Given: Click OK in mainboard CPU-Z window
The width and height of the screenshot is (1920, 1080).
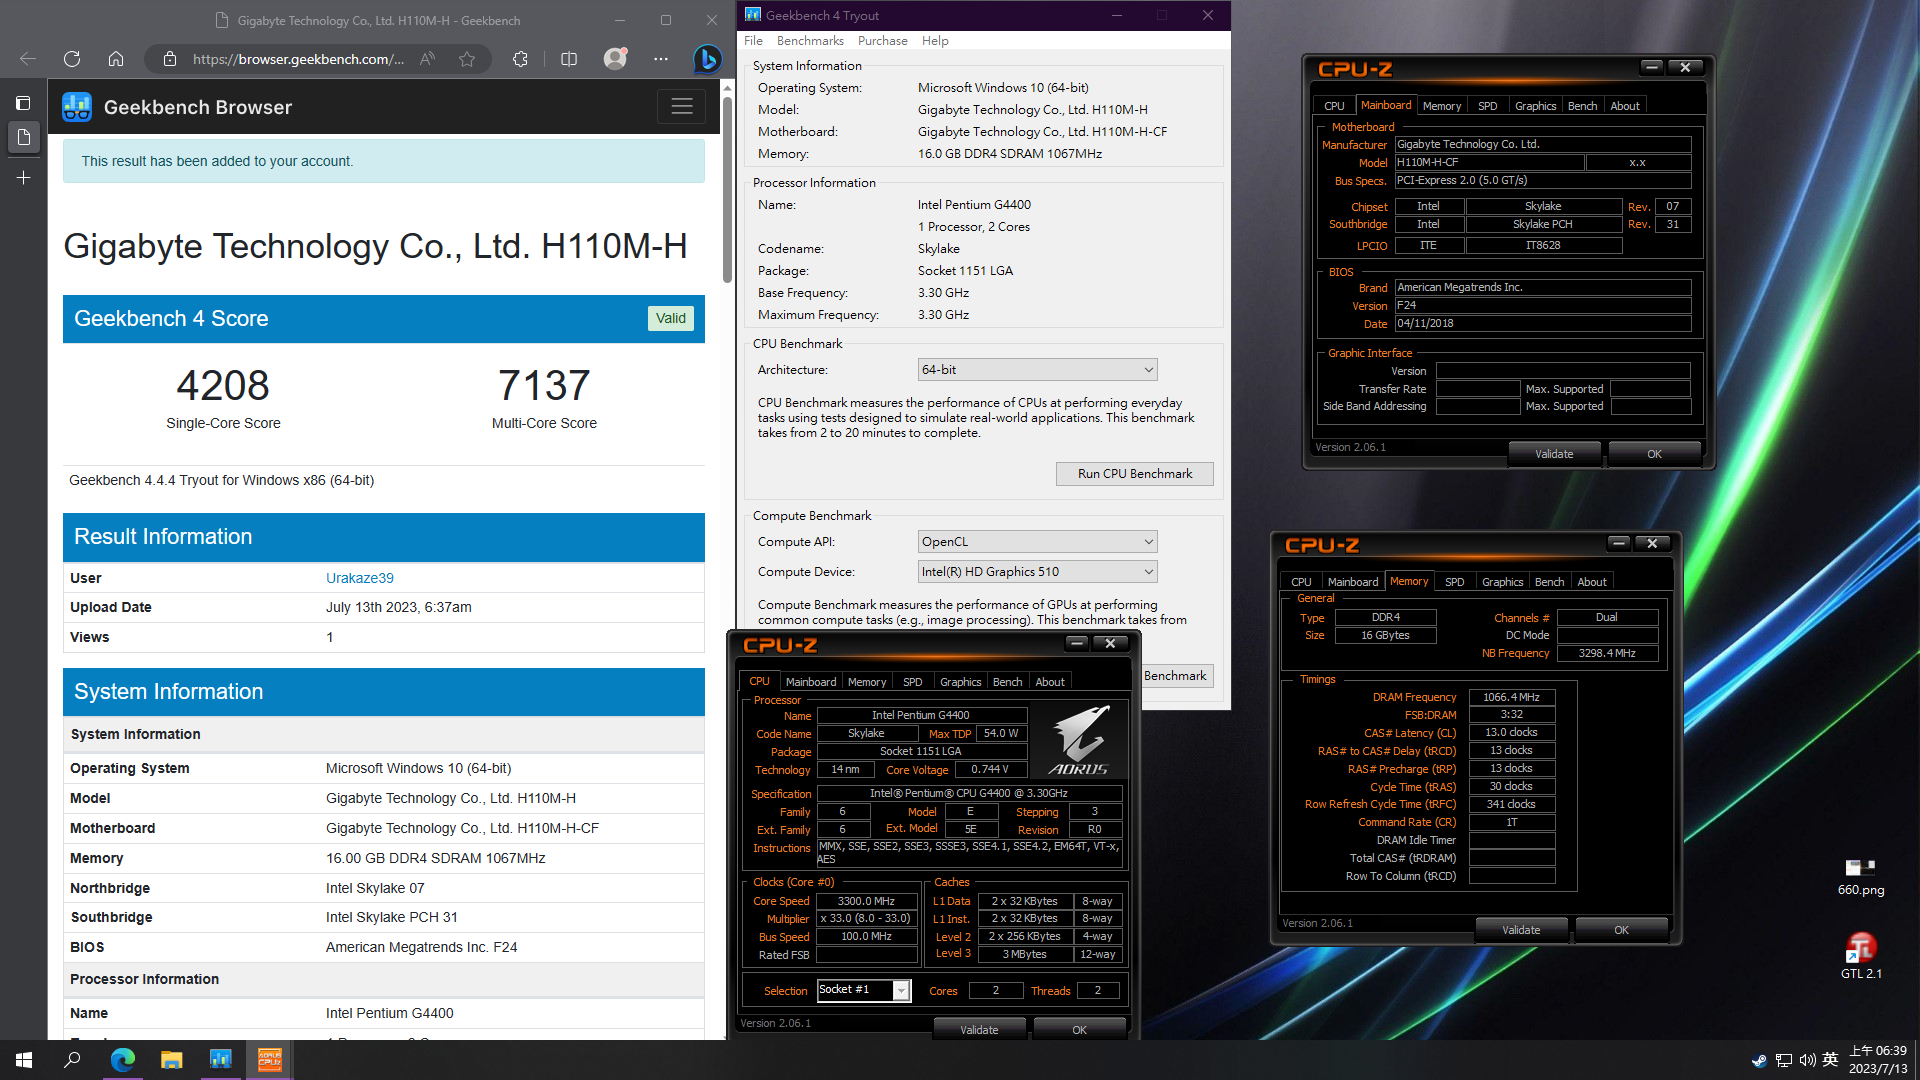Looking at the screenshot, I should click(1654, 454).
